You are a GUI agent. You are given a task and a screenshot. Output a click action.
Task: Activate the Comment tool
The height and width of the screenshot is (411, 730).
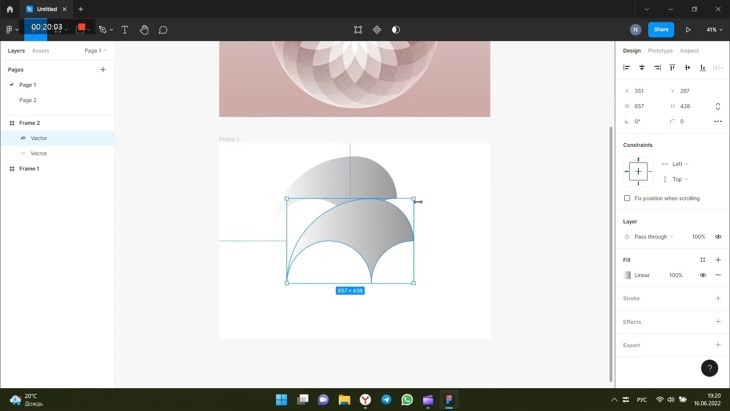pos(163,30)
